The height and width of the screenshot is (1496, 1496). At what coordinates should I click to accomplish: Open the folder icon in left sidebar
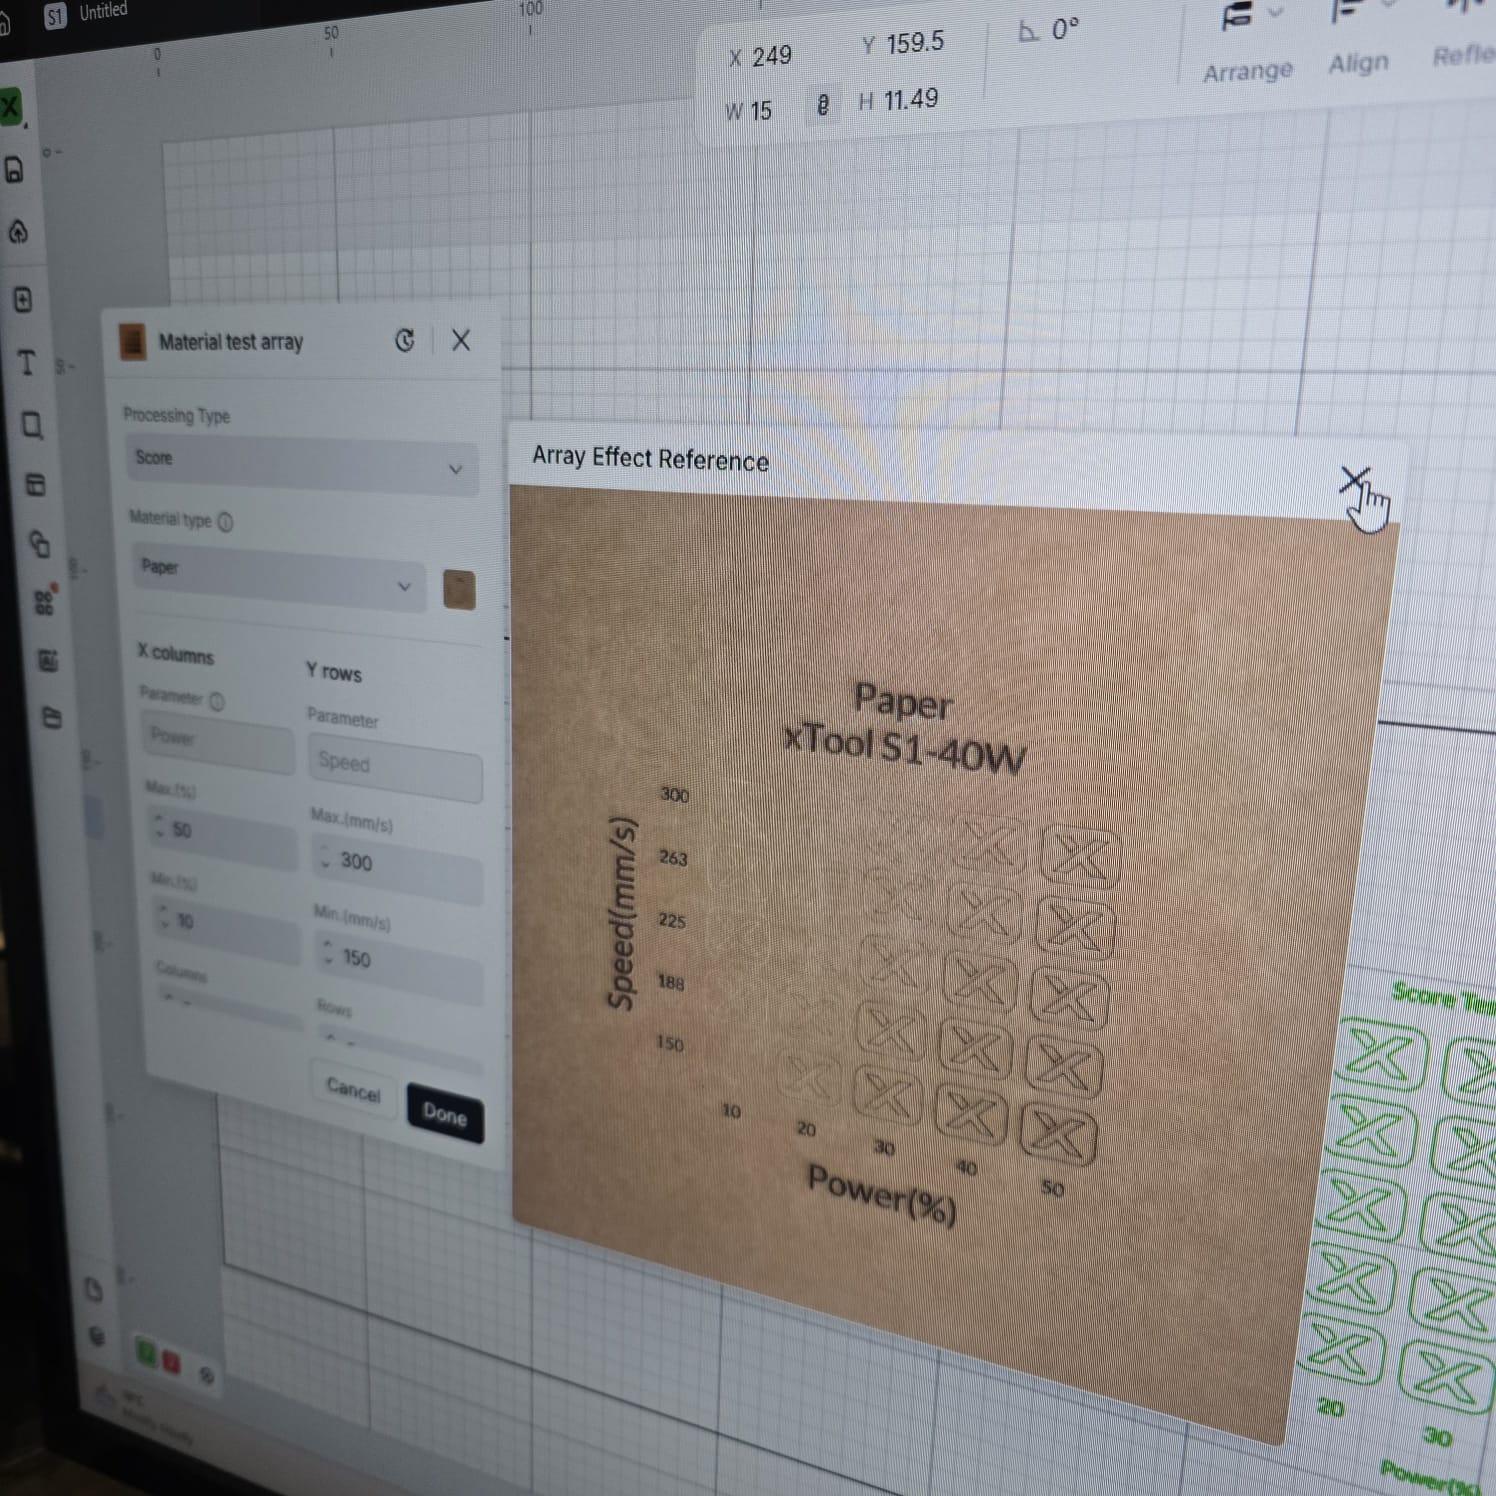pyautogui.click(x=52, y=717)
